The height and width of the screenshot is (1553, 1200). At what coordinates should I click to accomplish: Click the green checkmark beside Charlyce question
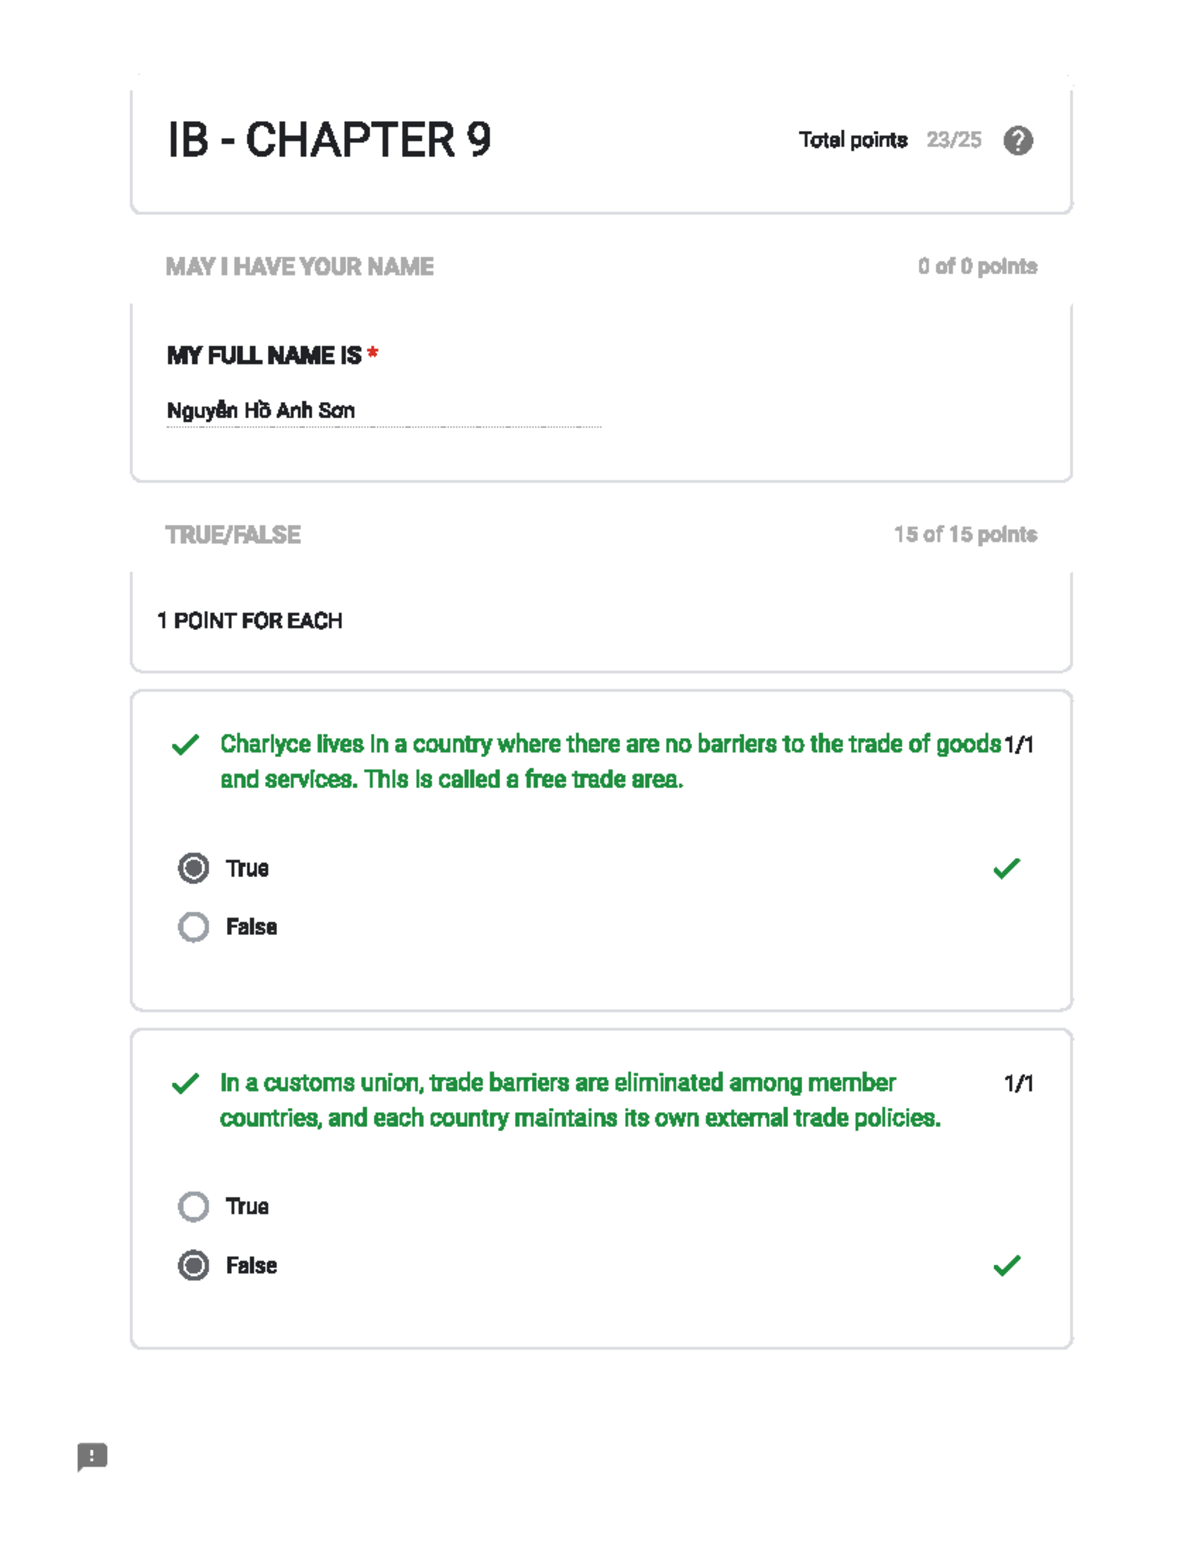pyautogui.click(x=185, y=745)
